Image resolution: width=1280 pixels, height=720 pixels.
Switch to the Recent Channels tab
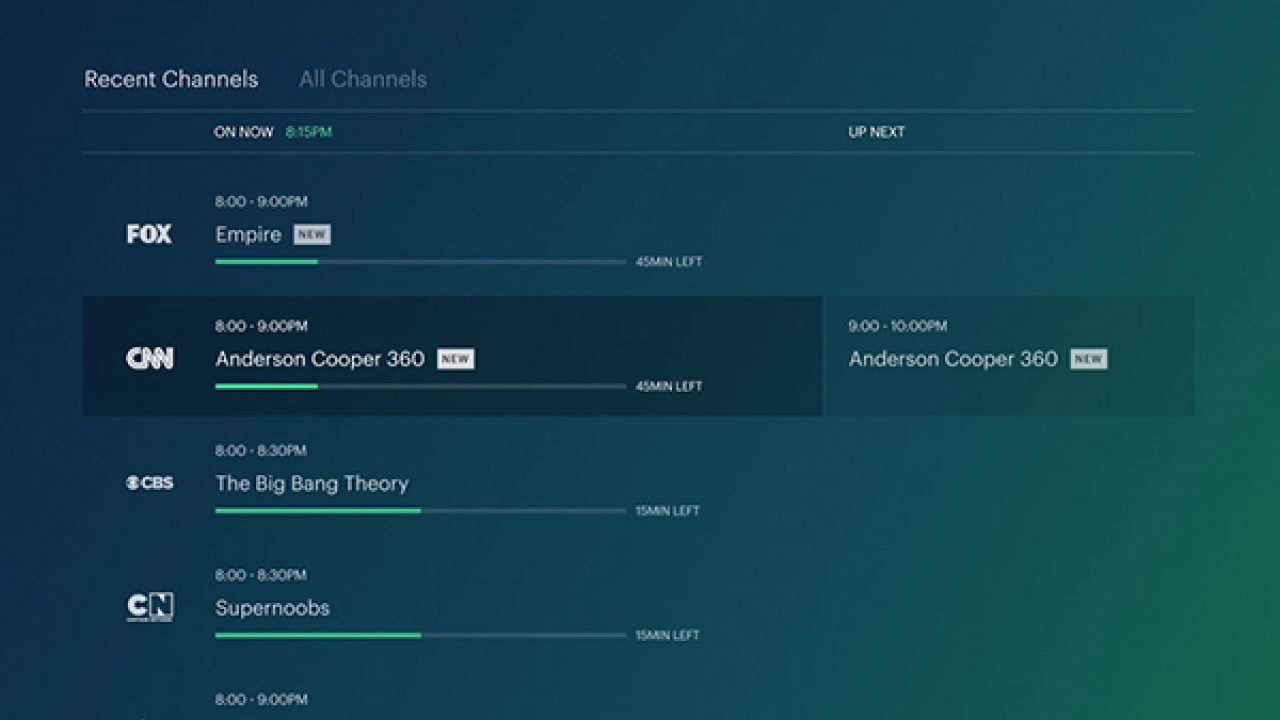click(171, 79)
